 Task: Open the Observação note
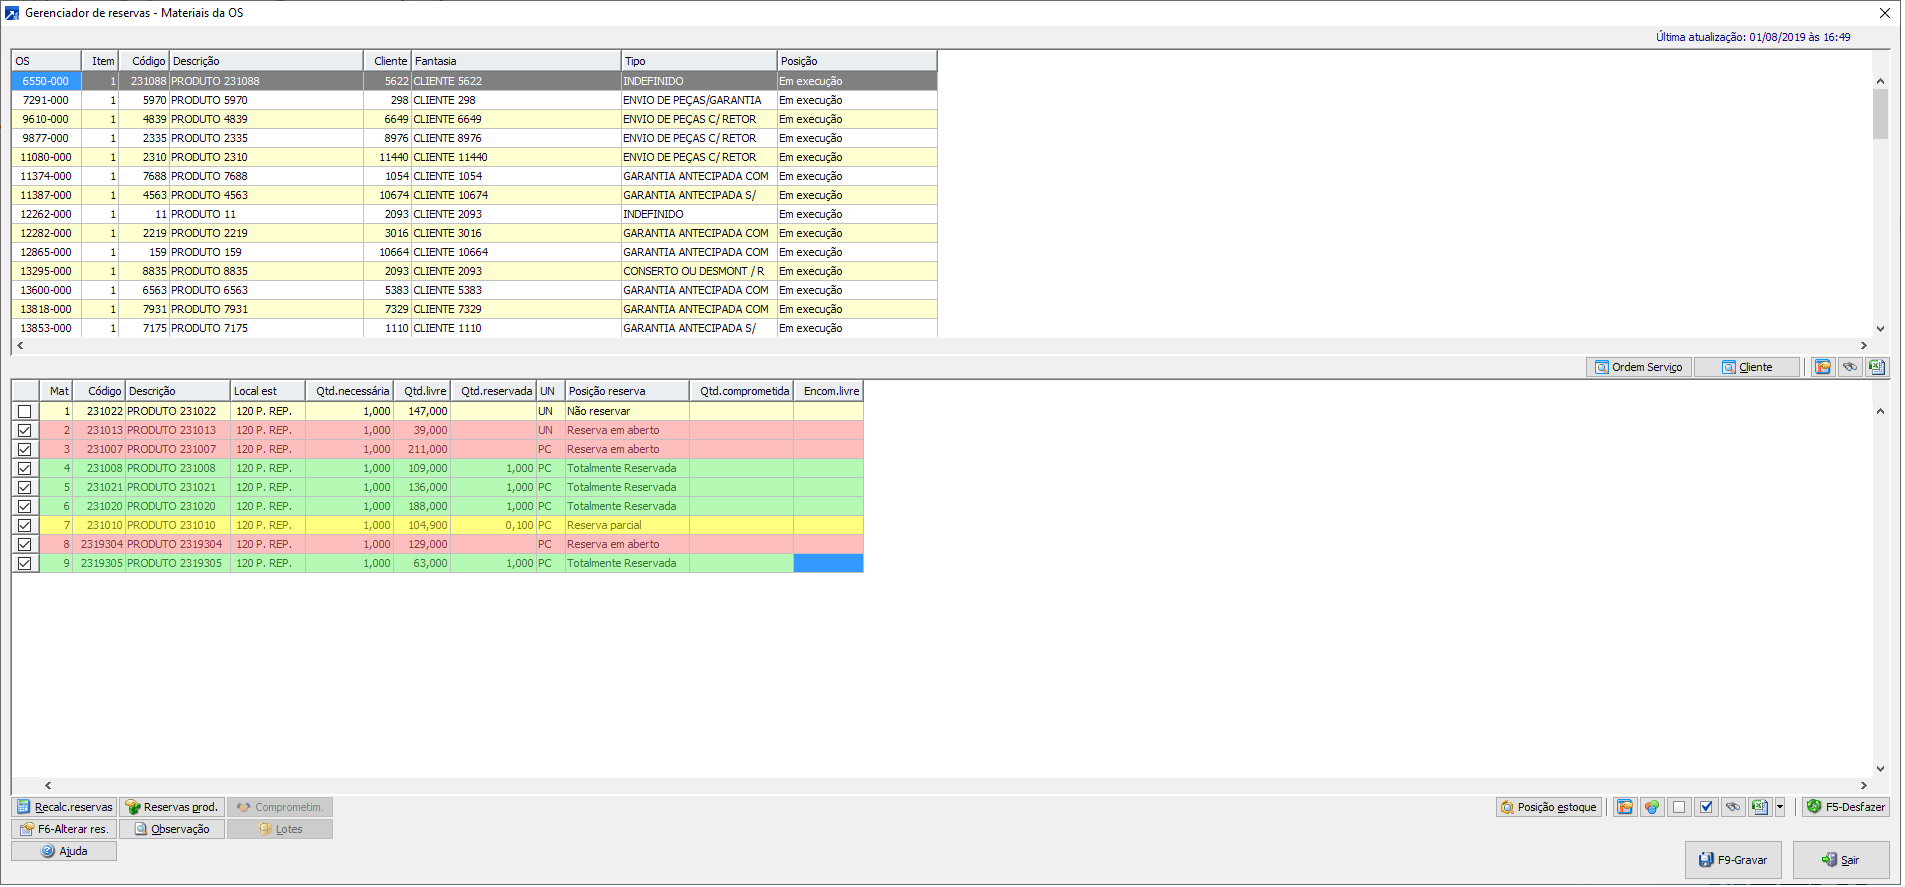point(172,829)
